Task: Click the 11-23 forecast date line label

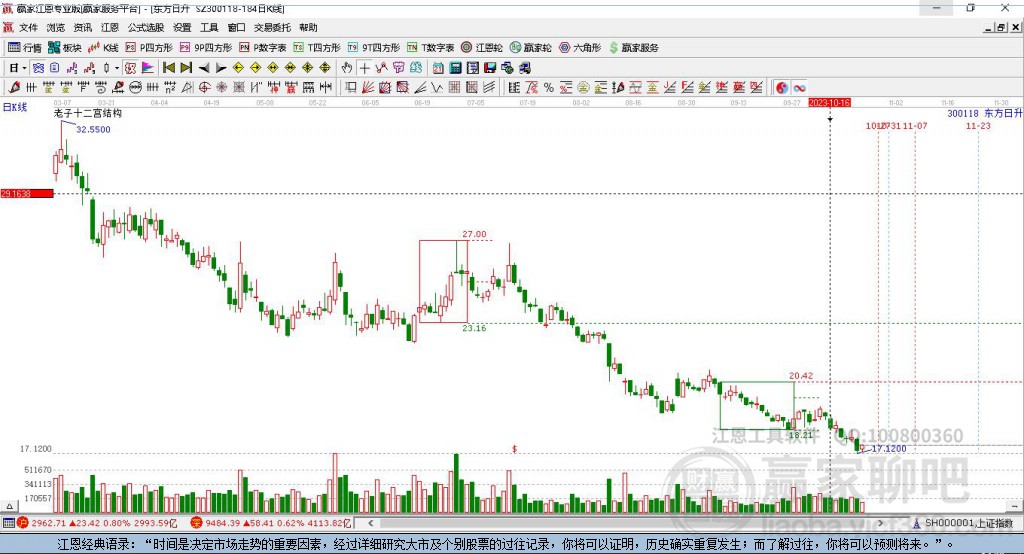Action: pyautogui.click(x=978, y=125)
